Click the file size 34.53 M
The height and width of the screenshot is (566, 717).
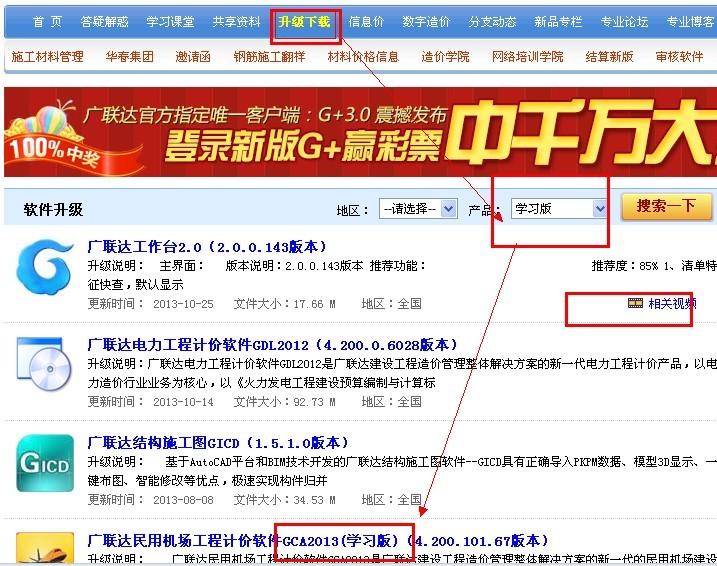[314, 500]
